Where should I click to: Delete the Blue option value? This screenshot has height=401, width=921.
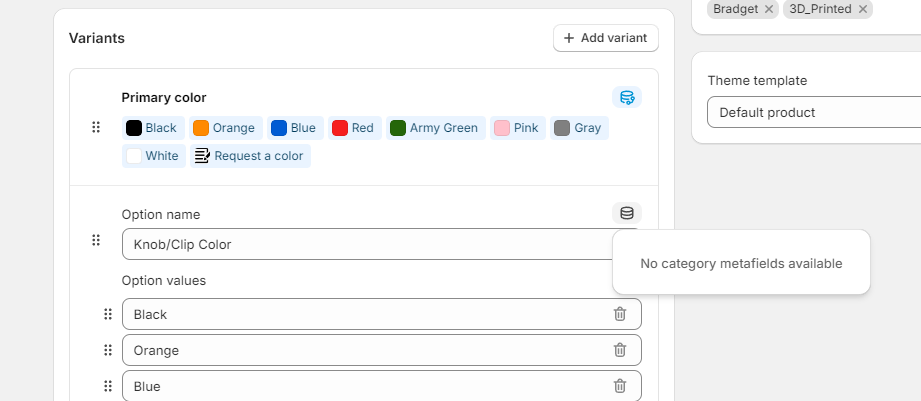click(620, 386)
